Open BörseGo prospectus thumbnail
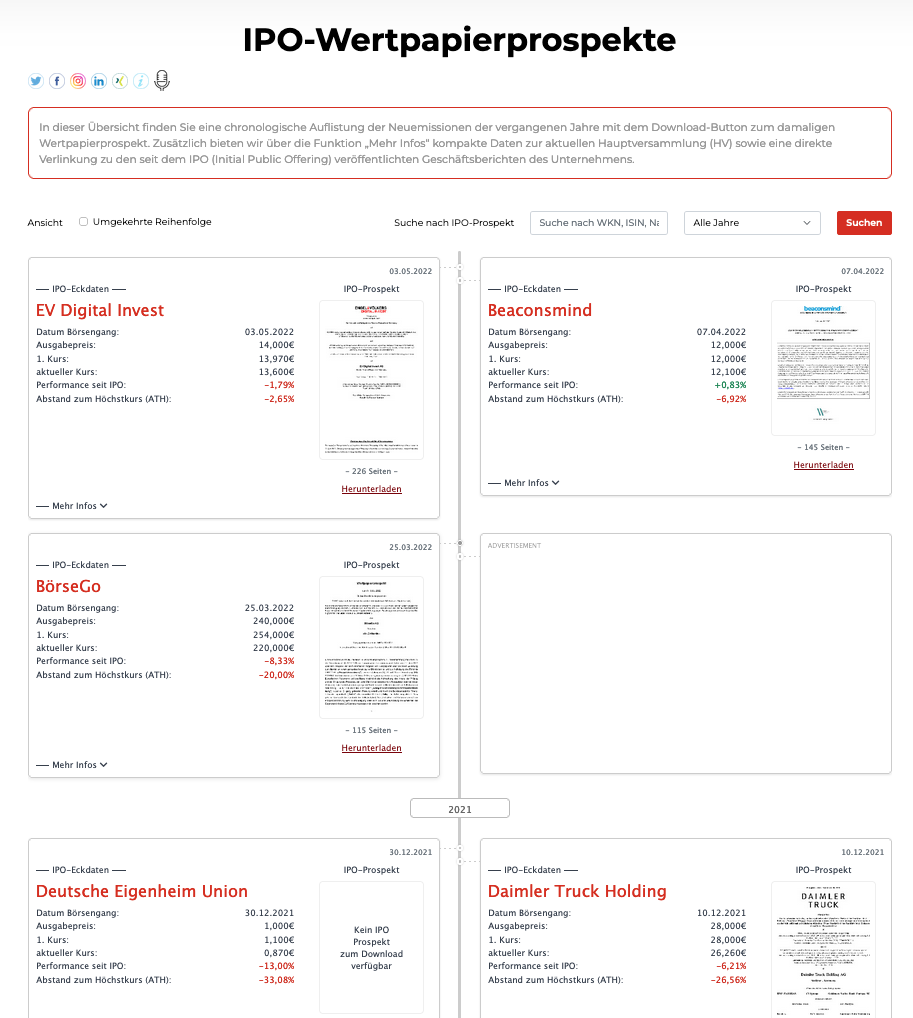Image resolution: width=913 pixels, height=1018 pixels. pyautogui.click(x=371, y=647)
